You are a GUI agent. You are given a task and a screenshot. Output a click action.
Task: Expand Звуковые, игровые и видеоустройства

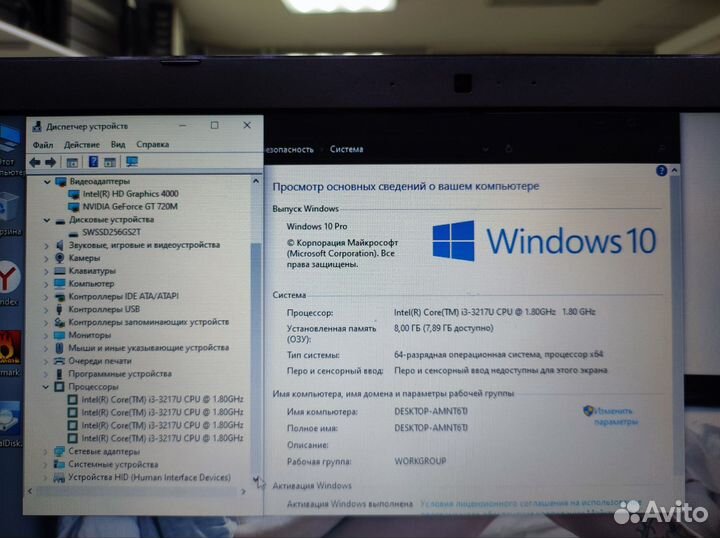[46, 246]
